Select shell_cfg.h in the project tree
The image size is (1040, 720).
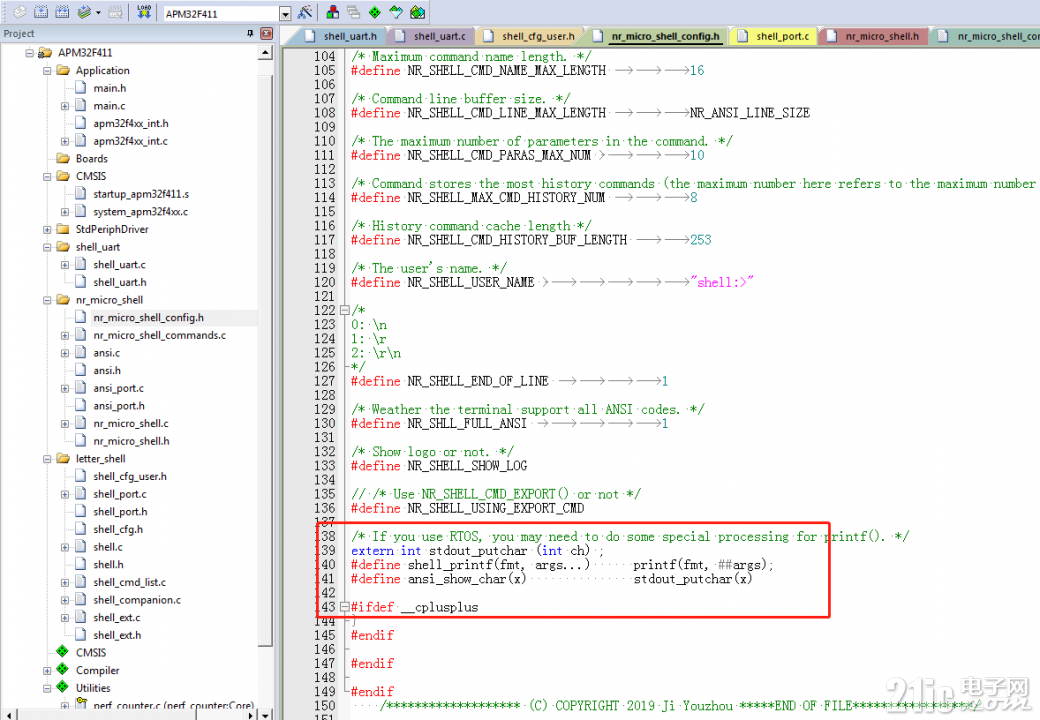pos(118,529)
